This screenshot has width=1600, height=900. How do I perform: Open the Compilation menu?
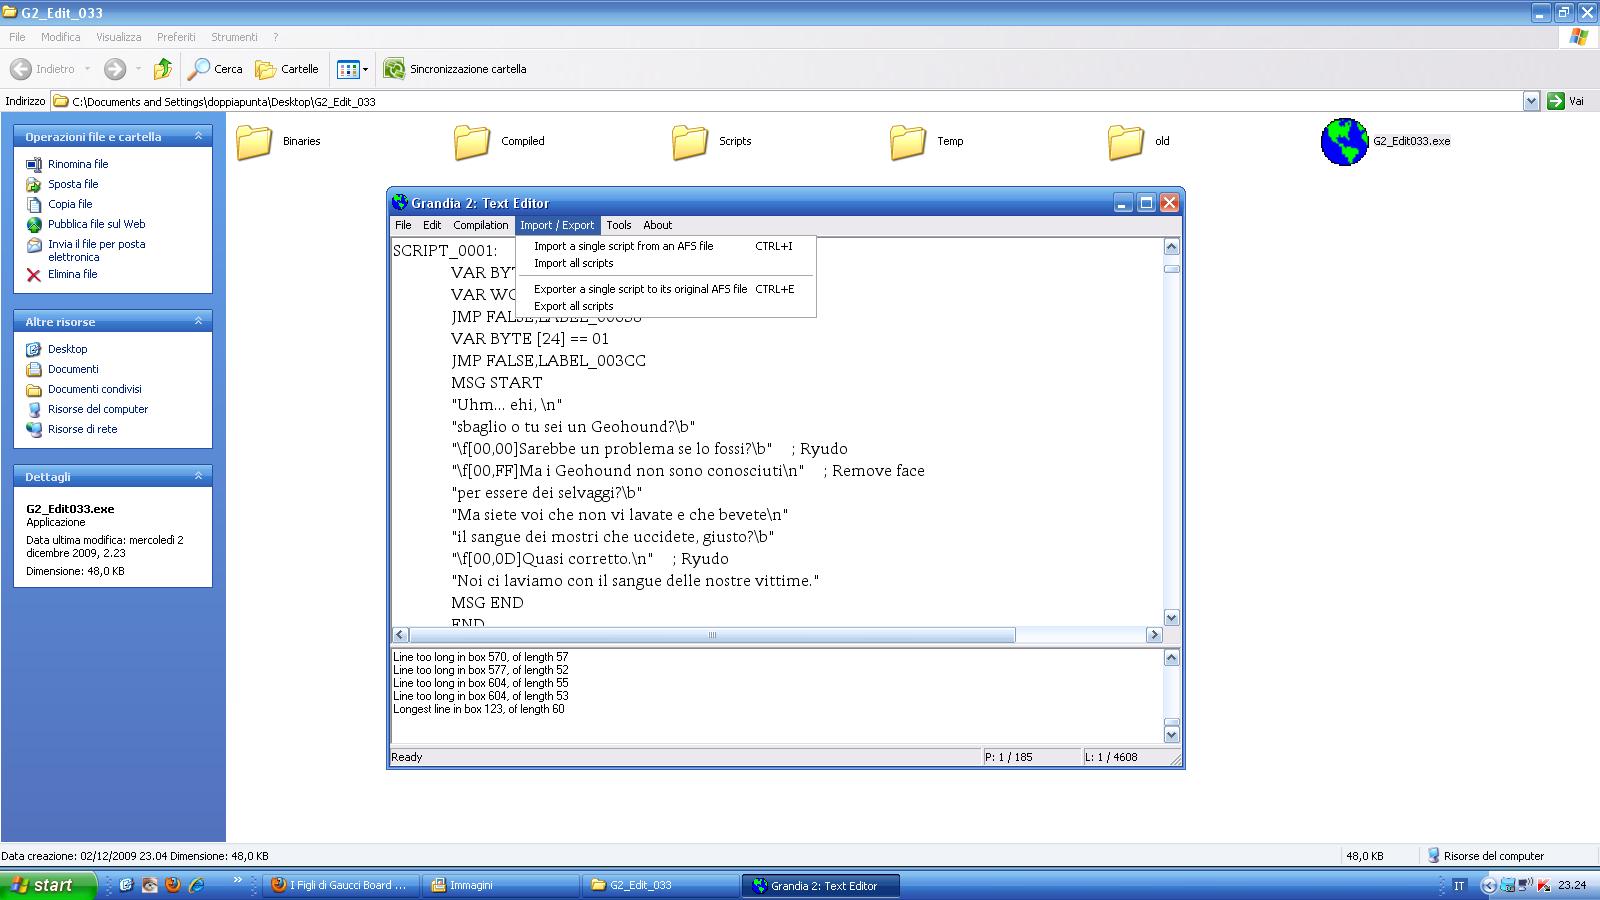click(x=481, y=225)
